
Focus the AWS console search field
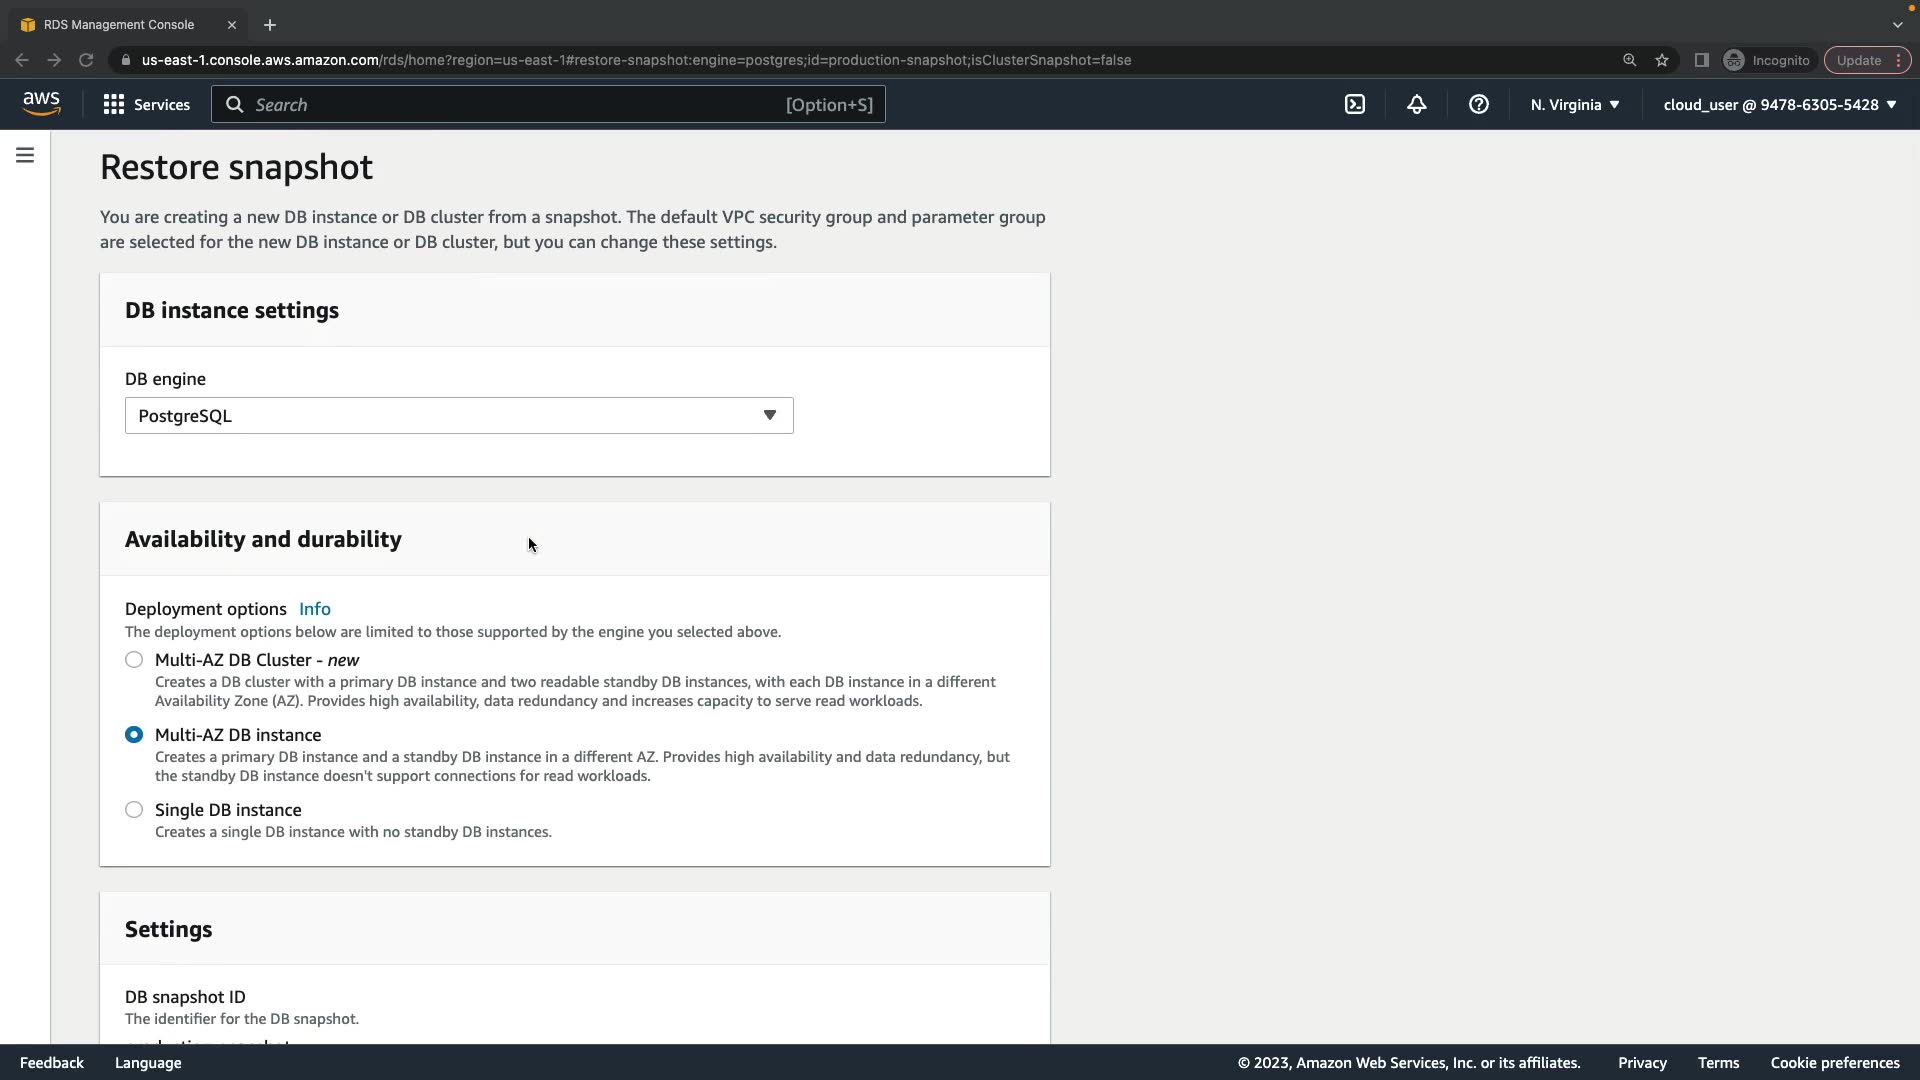coord(520,104)
